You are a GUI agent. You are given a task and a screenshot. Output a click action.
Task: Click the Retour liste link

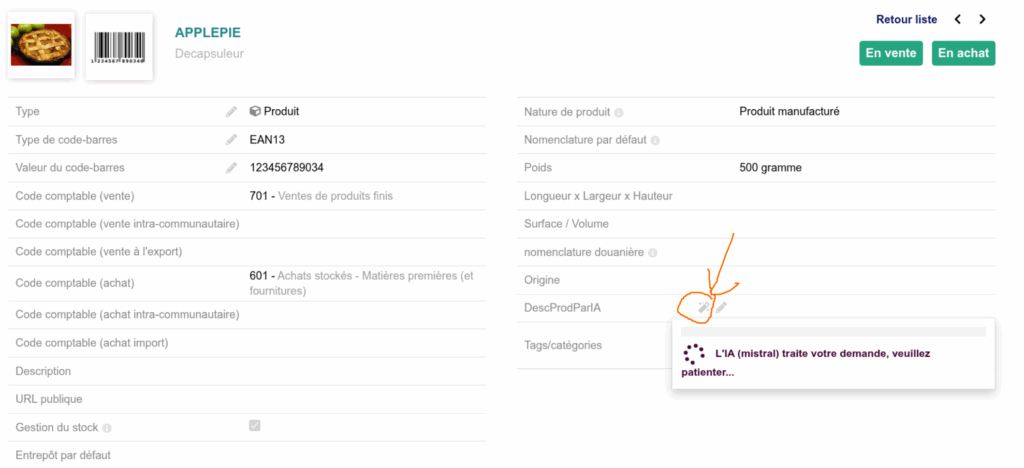coord(906,20)
